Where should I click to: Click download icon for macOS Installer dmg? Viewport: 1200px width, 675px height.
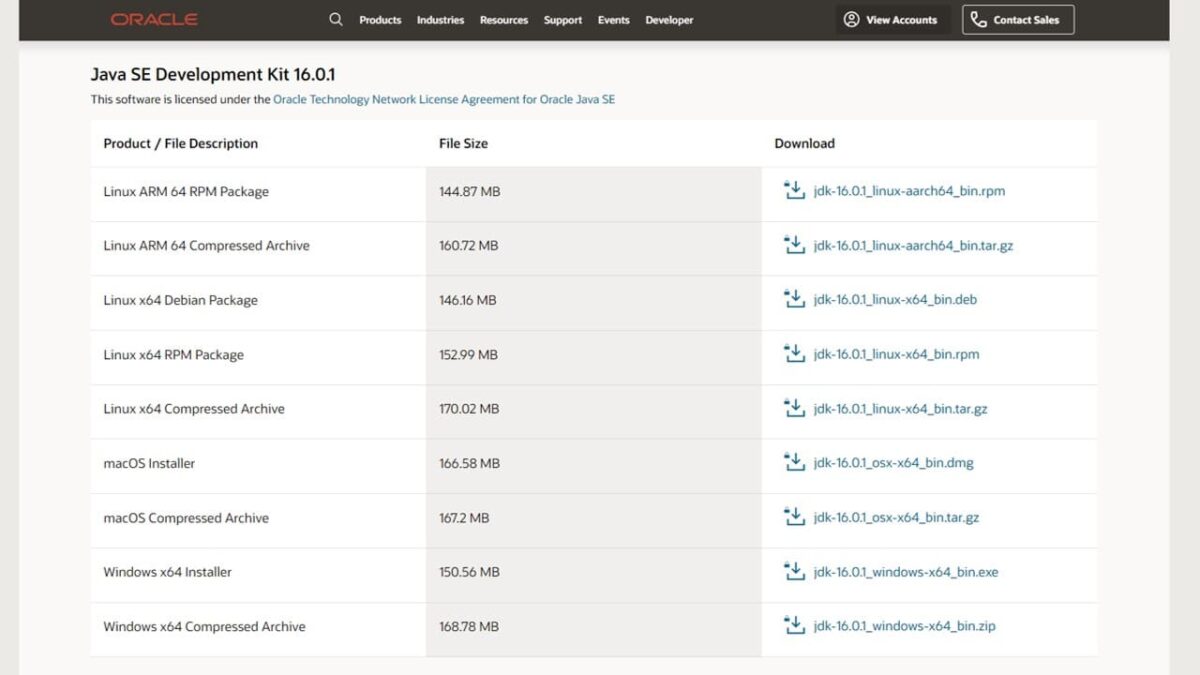pos(794,462)
